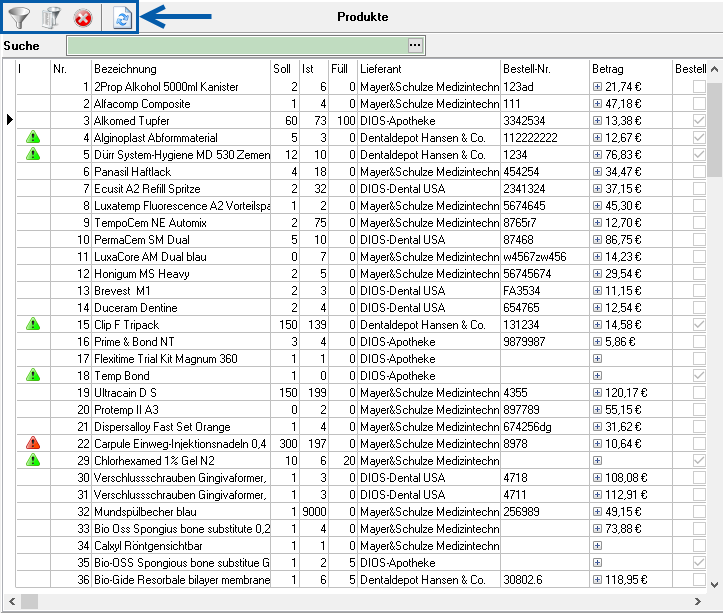Viewport: 723px width, 613px height.
Task: Select the row LuxaCore AM Dual blau
Action: click(361, 256)
